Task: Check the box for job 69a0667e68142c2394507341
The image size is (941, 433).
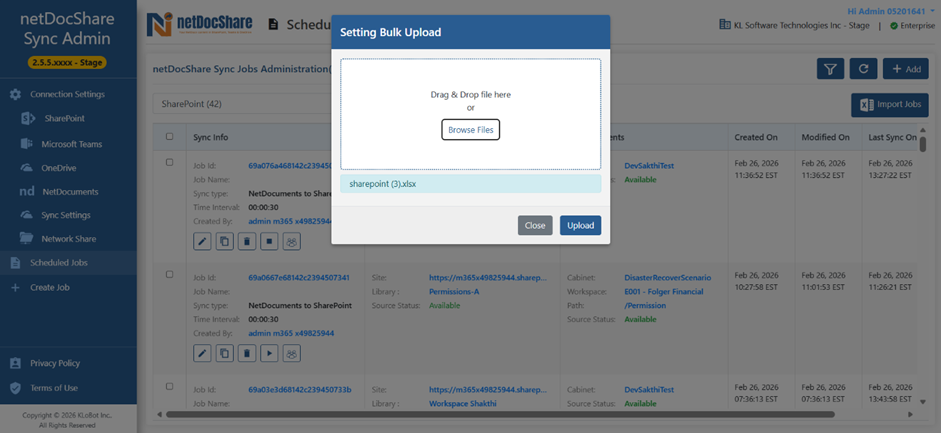Action: tap(169, 274)
